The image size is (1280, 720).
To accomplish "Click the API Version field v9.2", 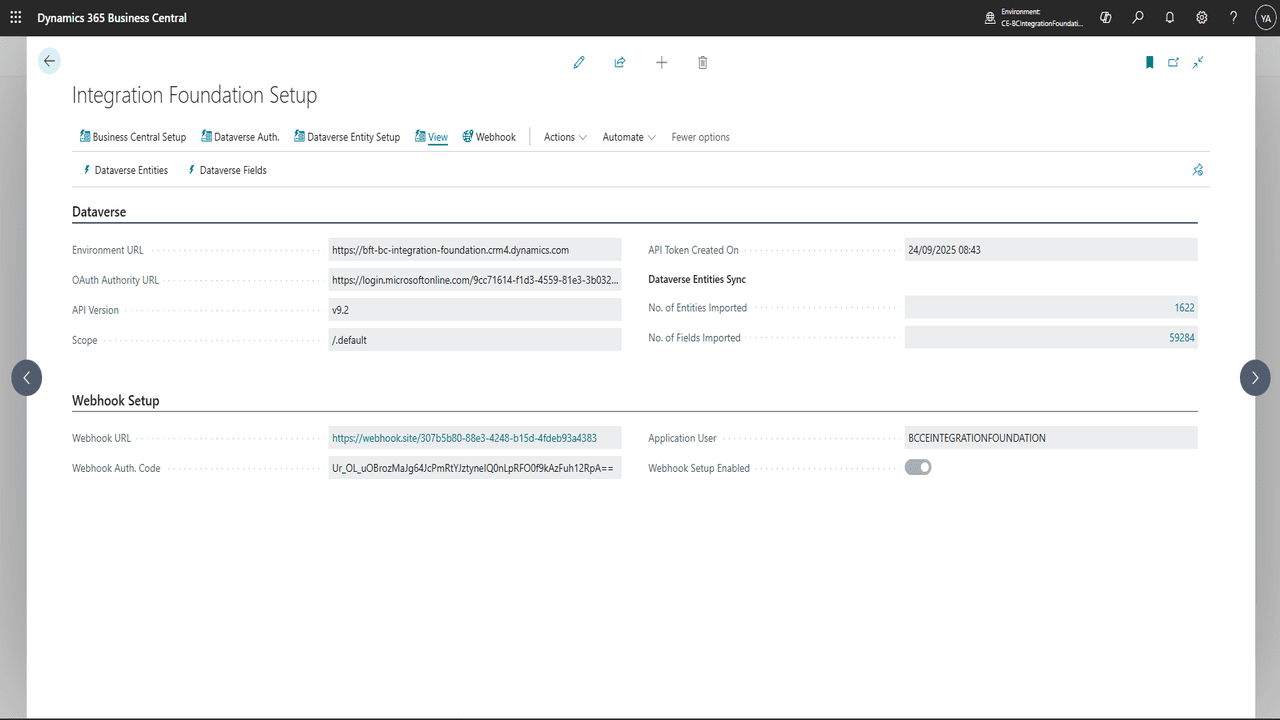I will point(475,310).
